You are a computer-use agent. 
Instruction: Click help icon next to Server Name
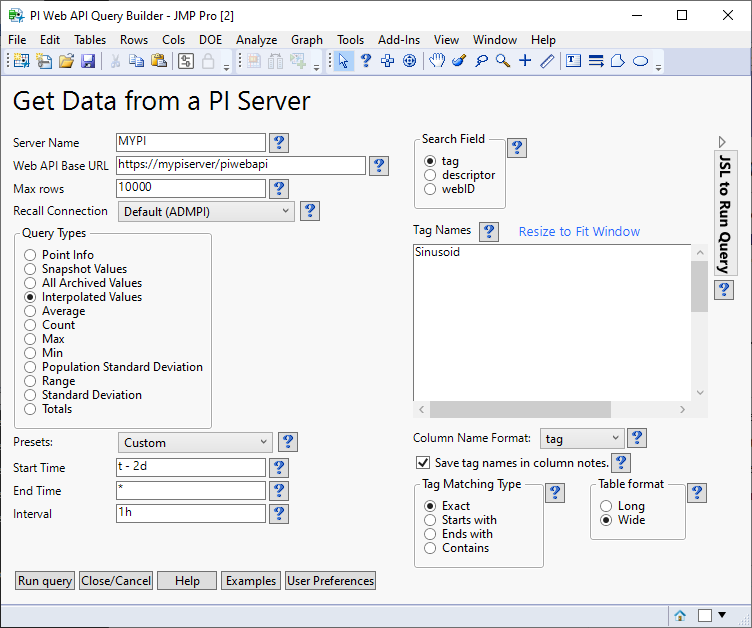click(279, 143)
